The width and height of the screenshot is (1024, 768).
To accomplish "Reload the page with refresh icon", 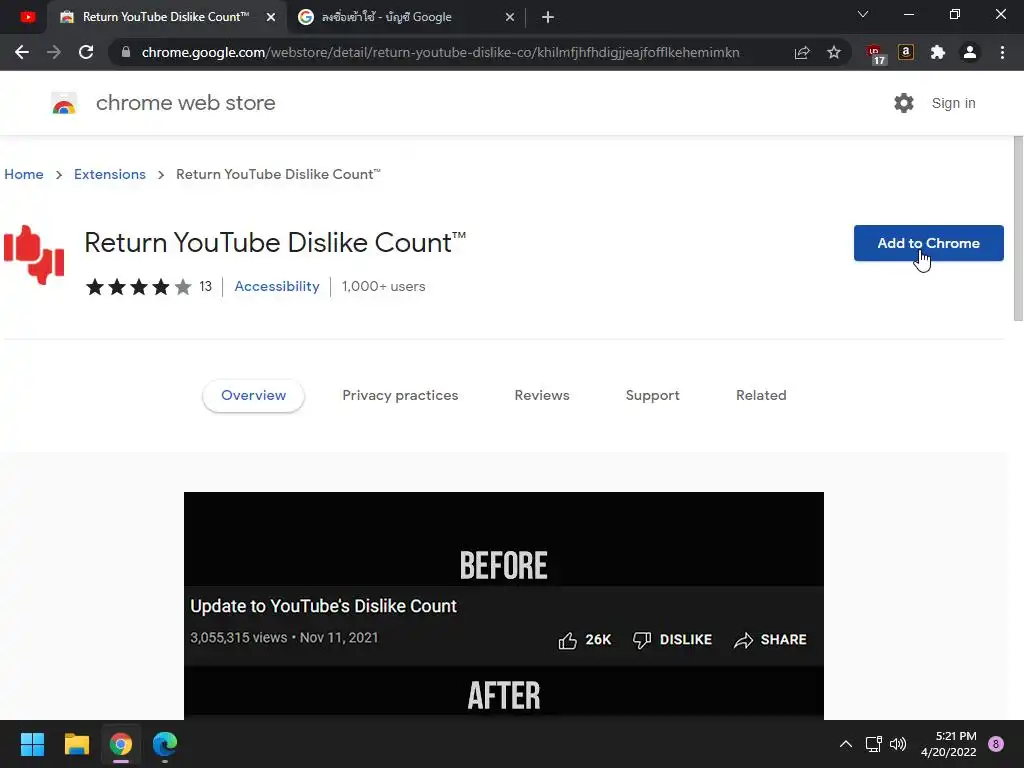I will click(x=86, y=52).
